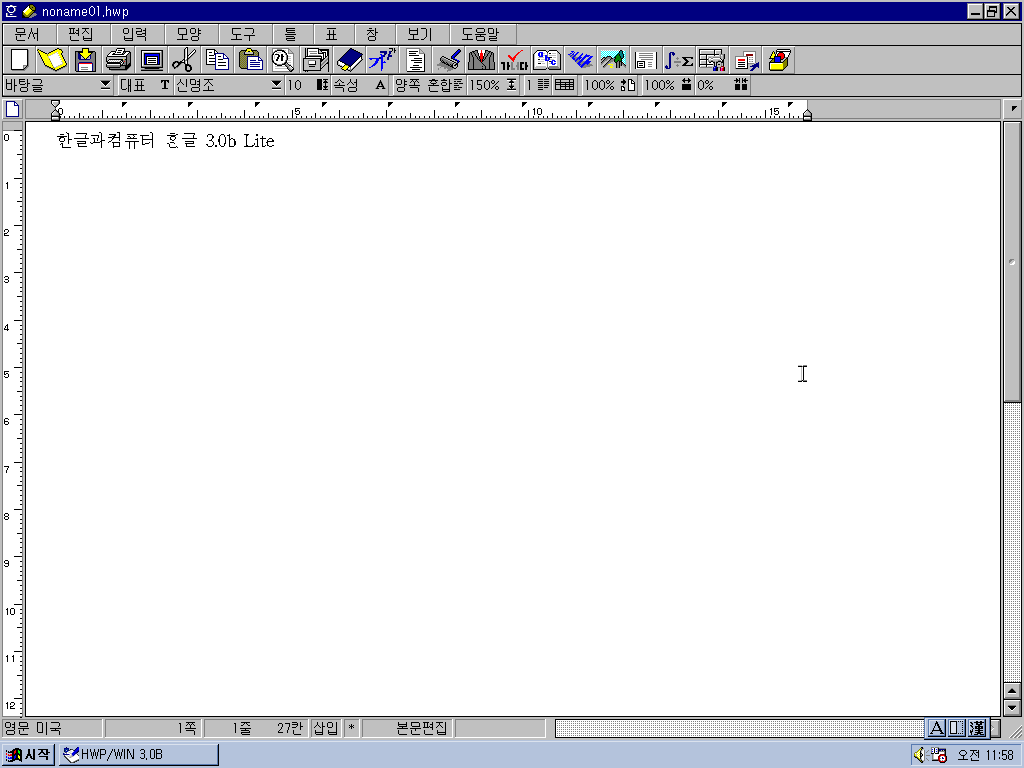Run spell check with red checkmark icon

click(x=514, y=60)
